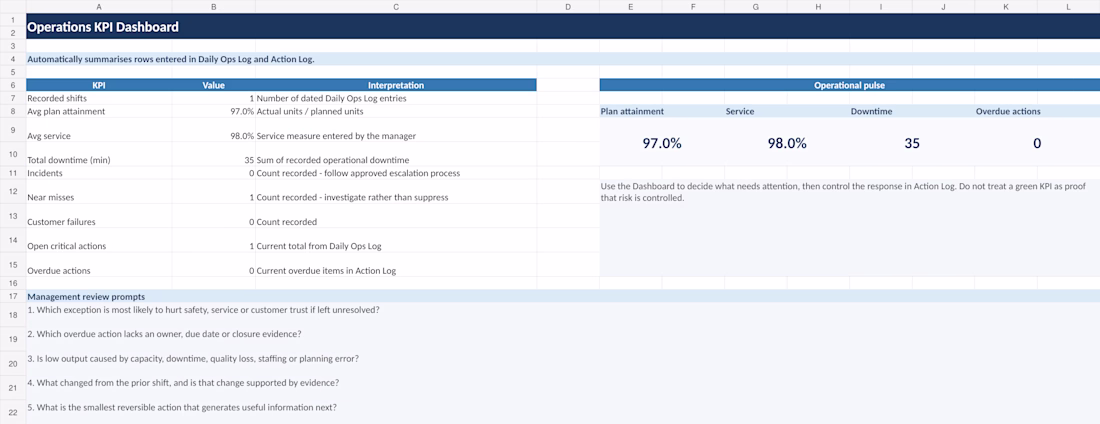This screenshot has height=424, width=1100.
Task: Select column A header
Action: tap(98, 6)
